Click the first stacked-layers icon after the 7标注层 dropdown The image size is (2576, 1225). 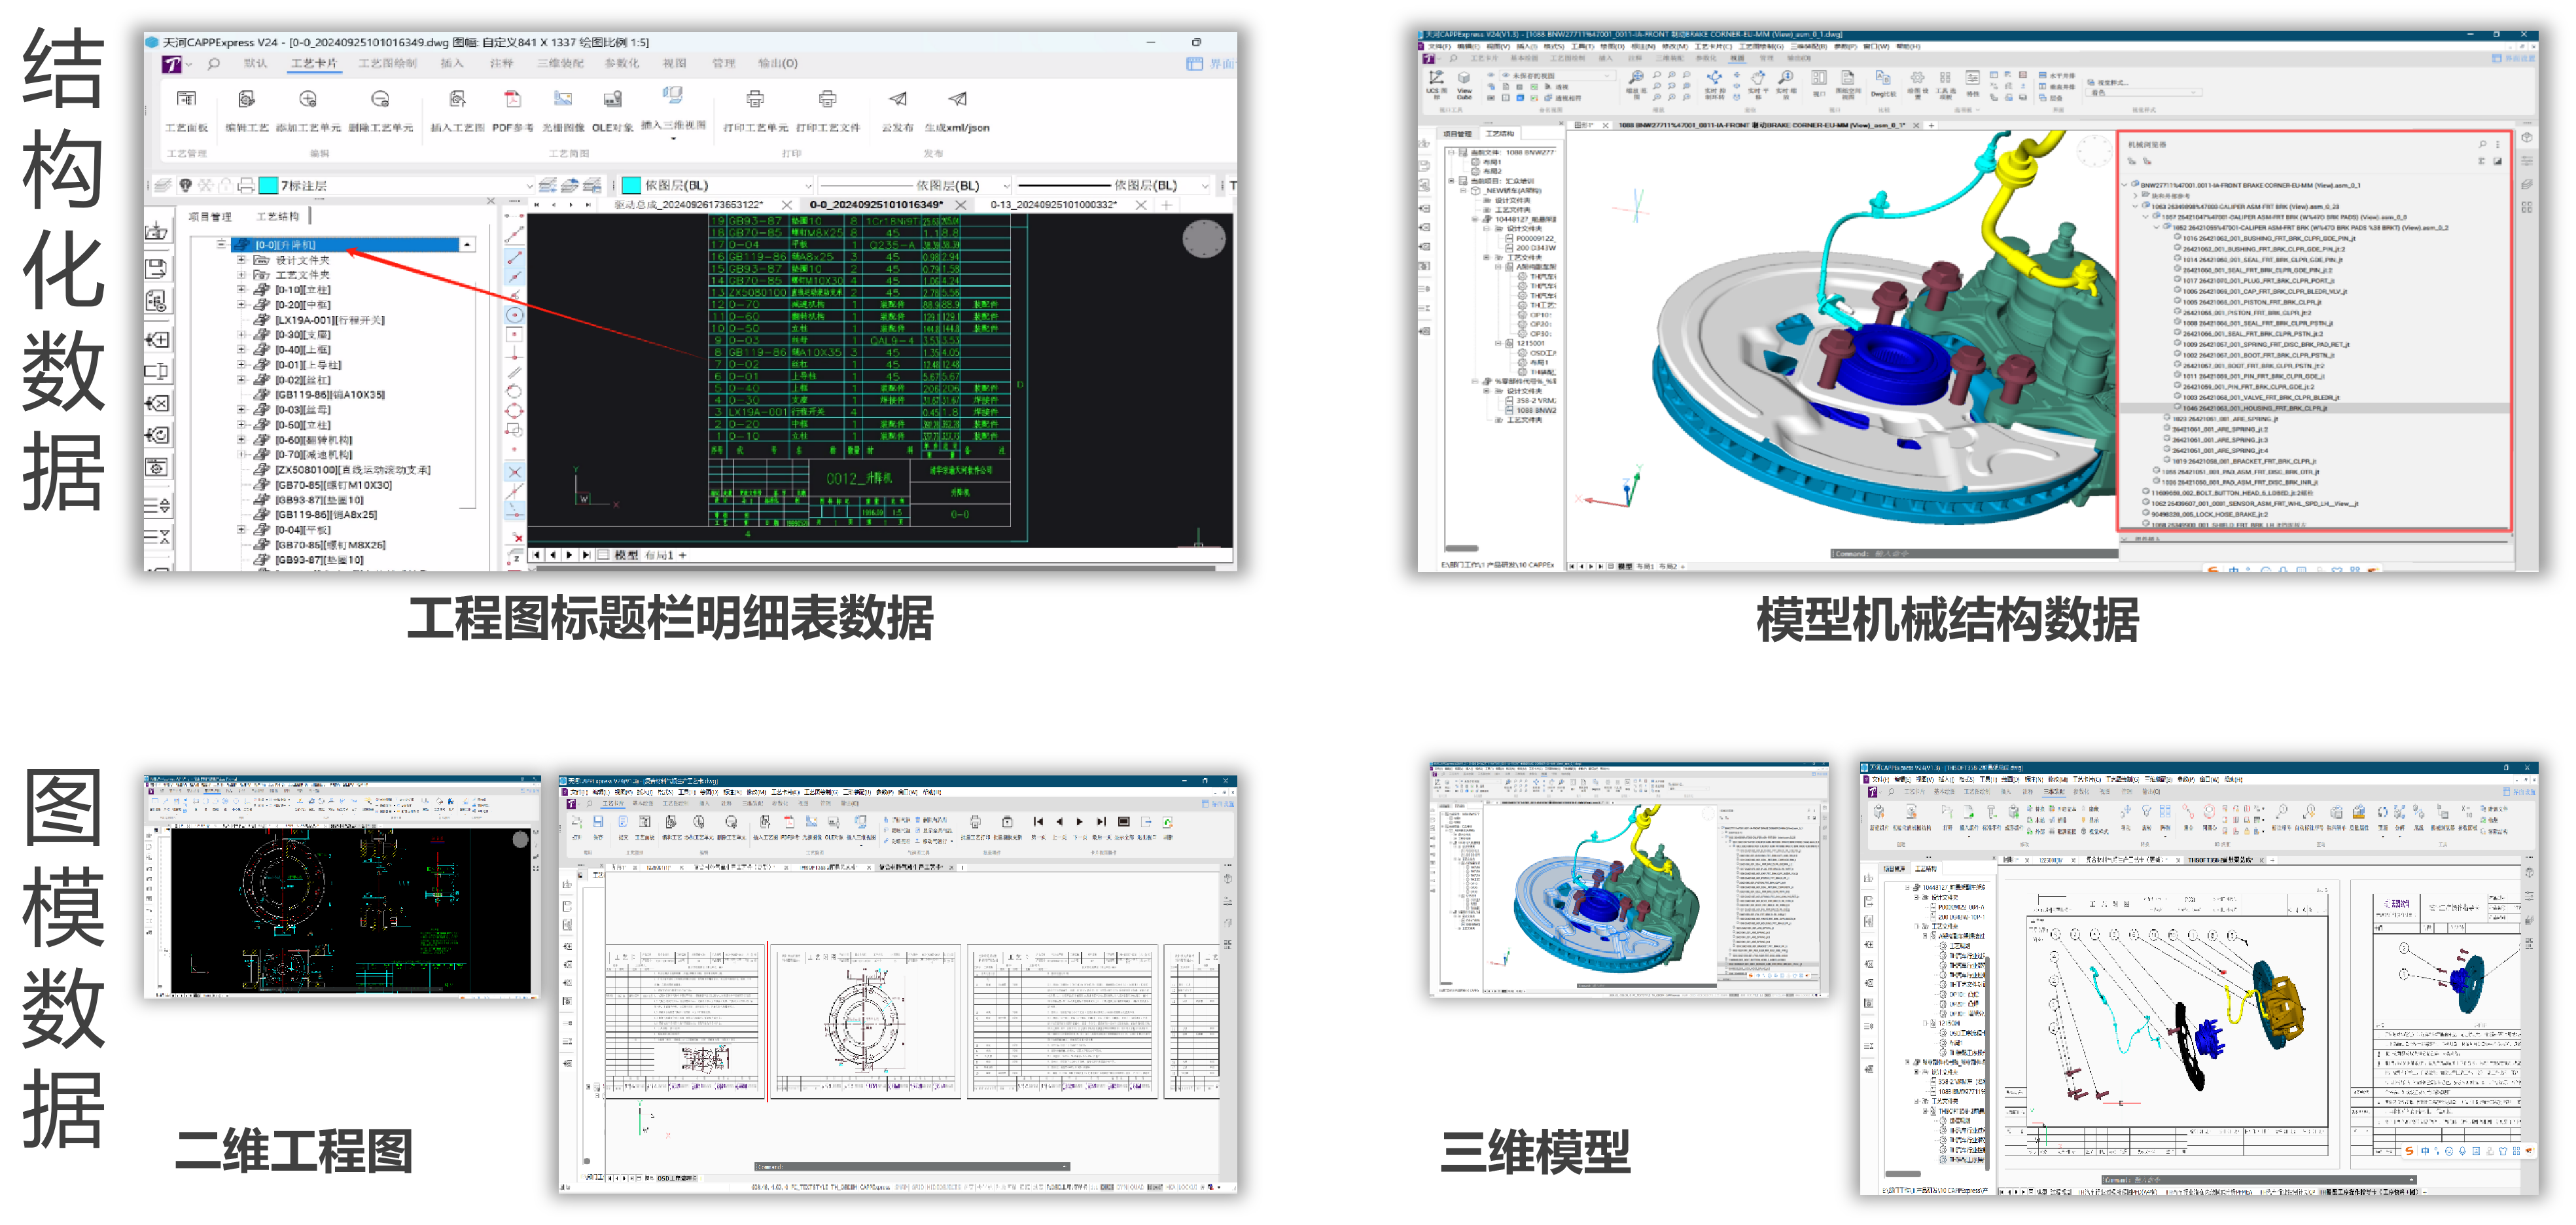[x=548, y=185]
